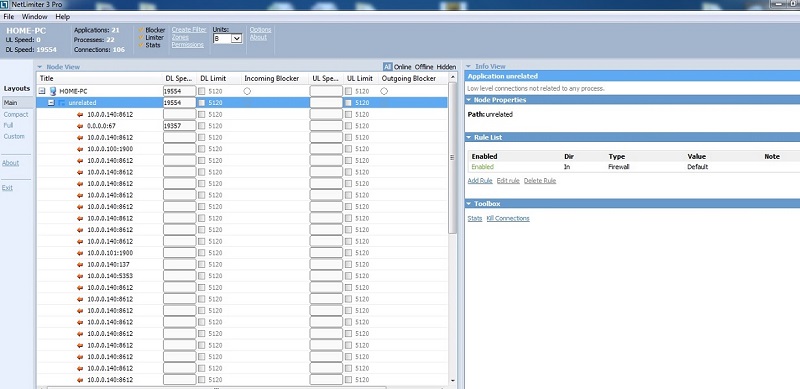Image resolution: width=800 pixels, height=389 pixels.
Task: Click the arrow icon beside 10.0.0.101:1900
Action: pyautogui.click(x=80, y=253)
